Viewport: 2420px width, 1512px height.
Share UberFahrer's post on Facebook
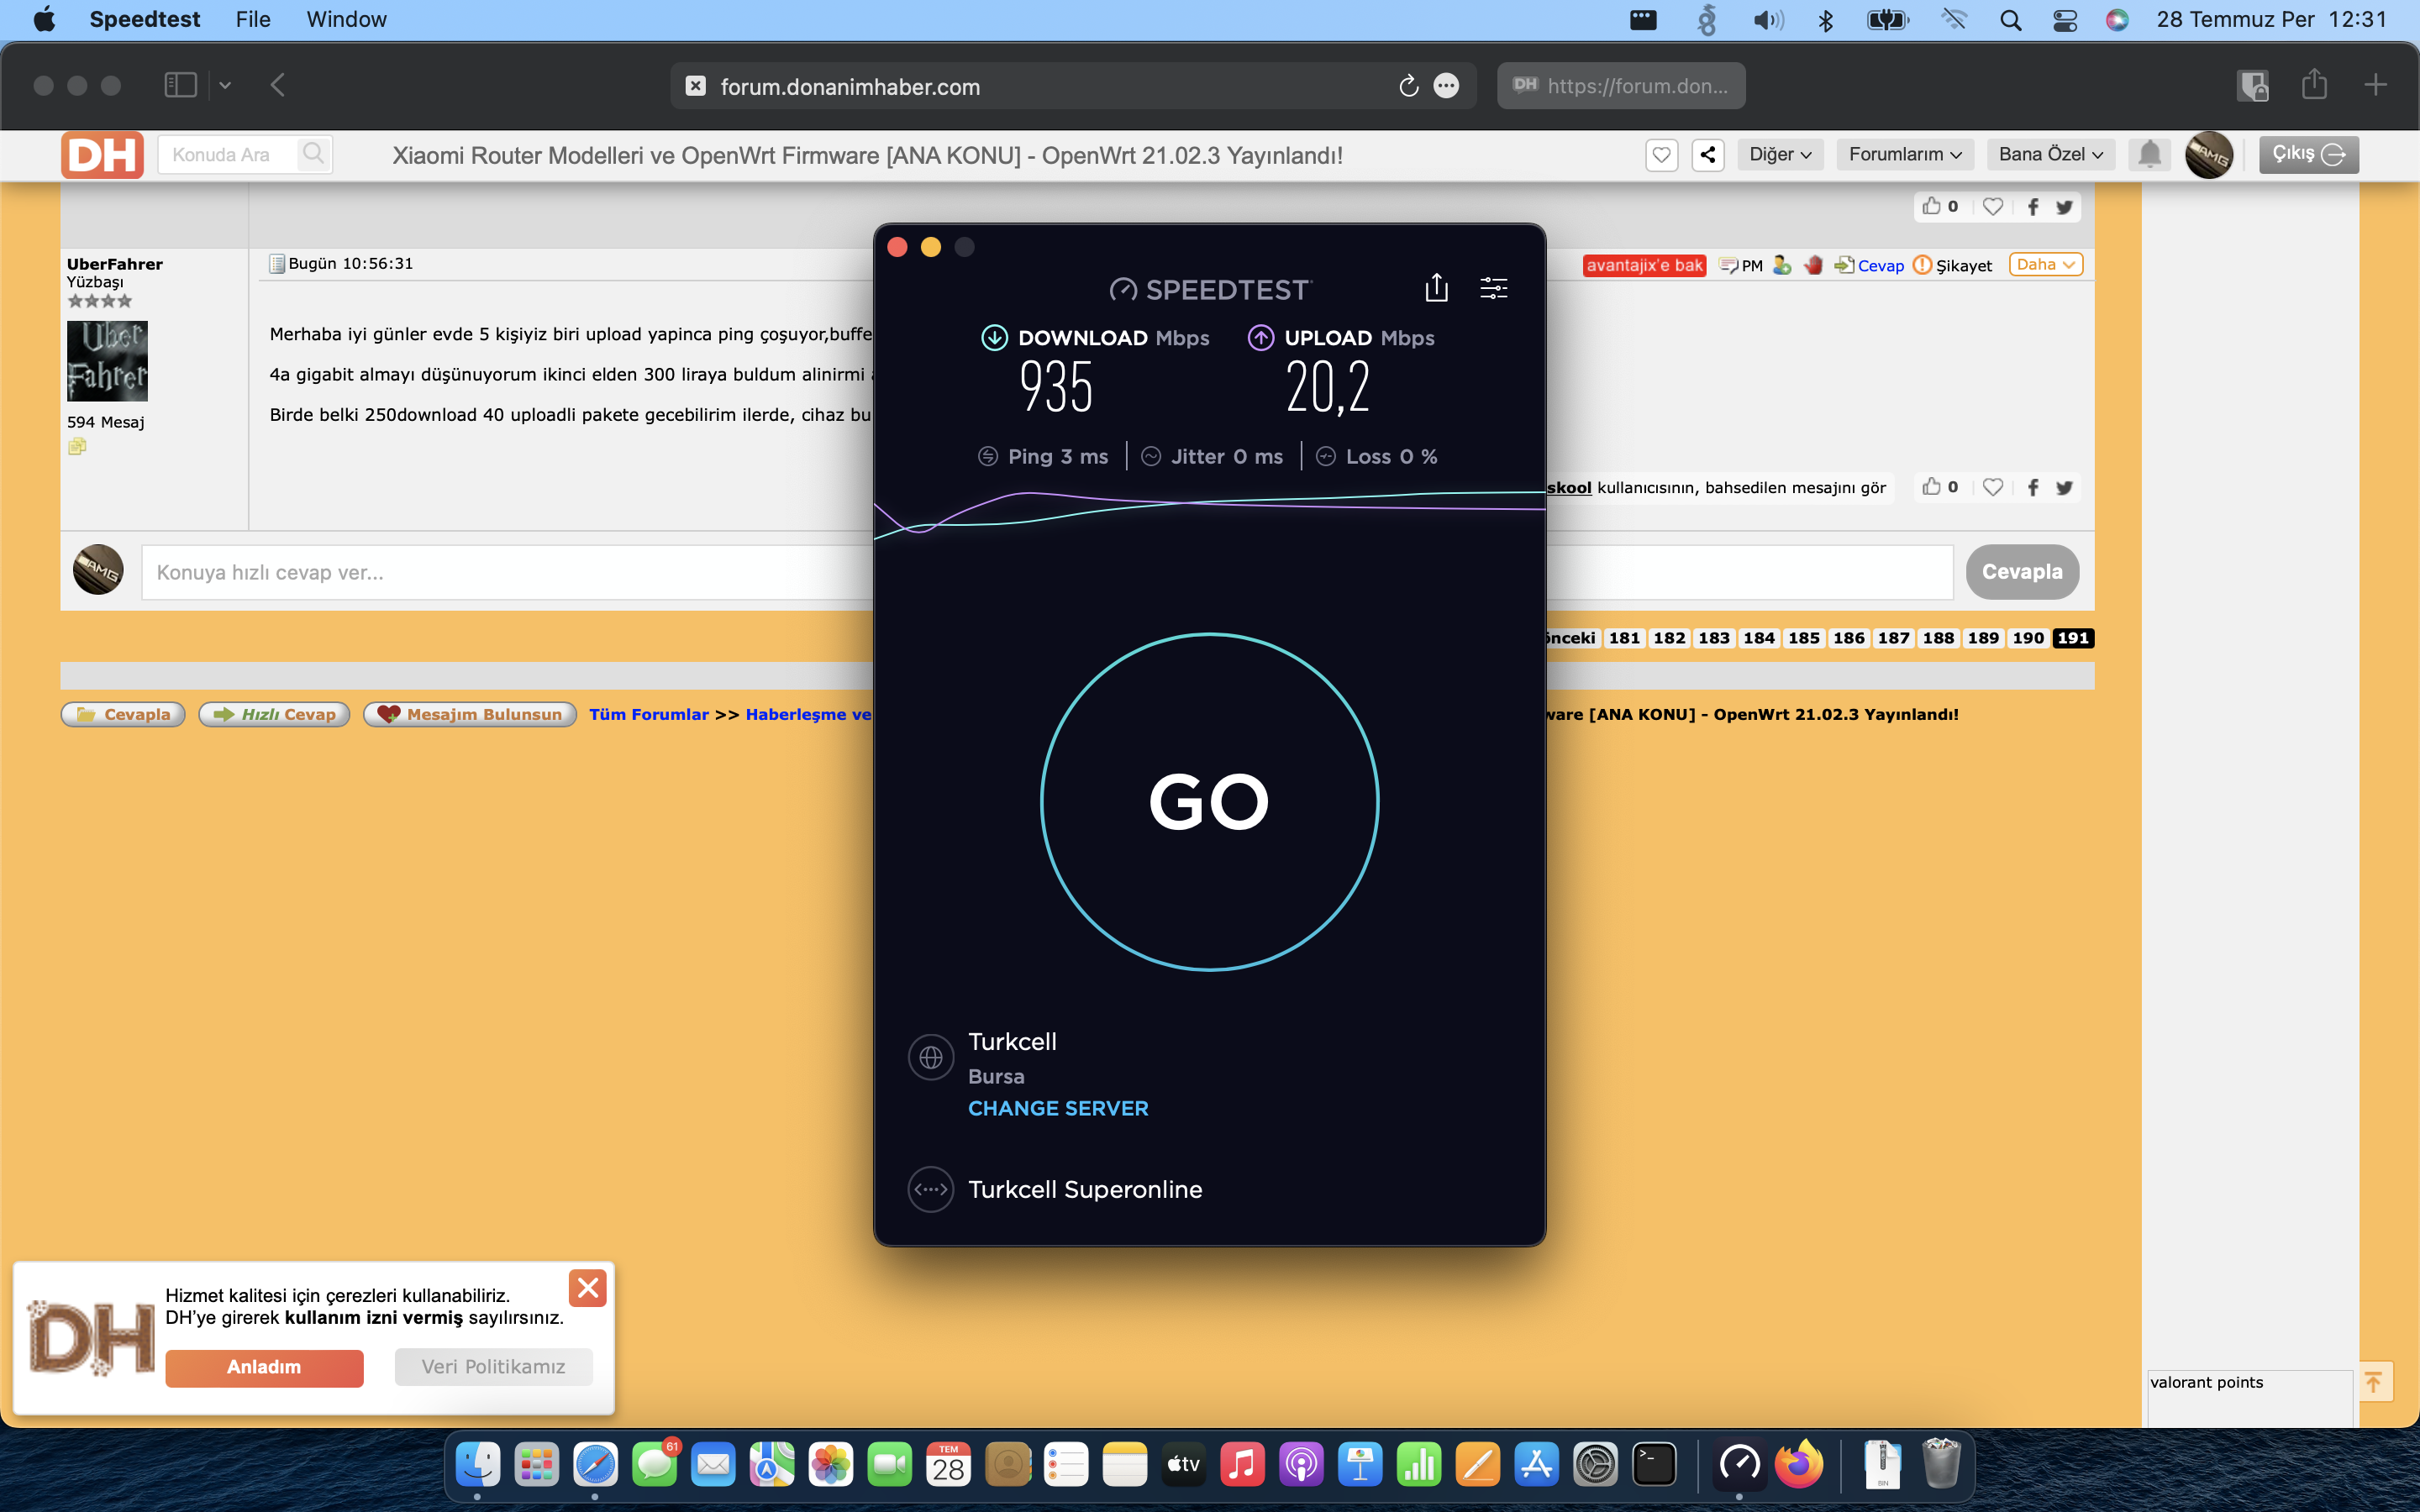click(2032, 487)
